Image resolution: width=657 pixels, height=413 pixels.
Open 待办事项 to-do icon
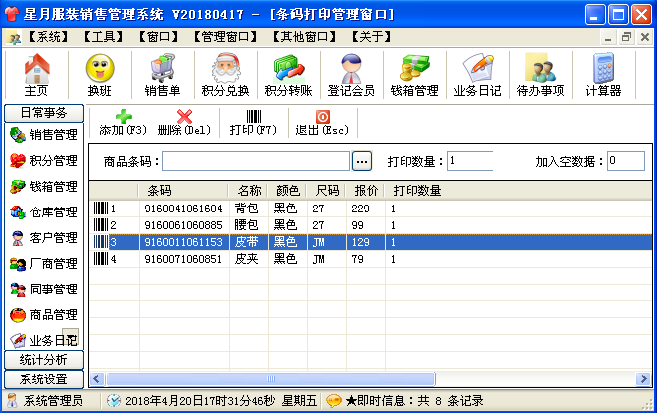(540, 75)
